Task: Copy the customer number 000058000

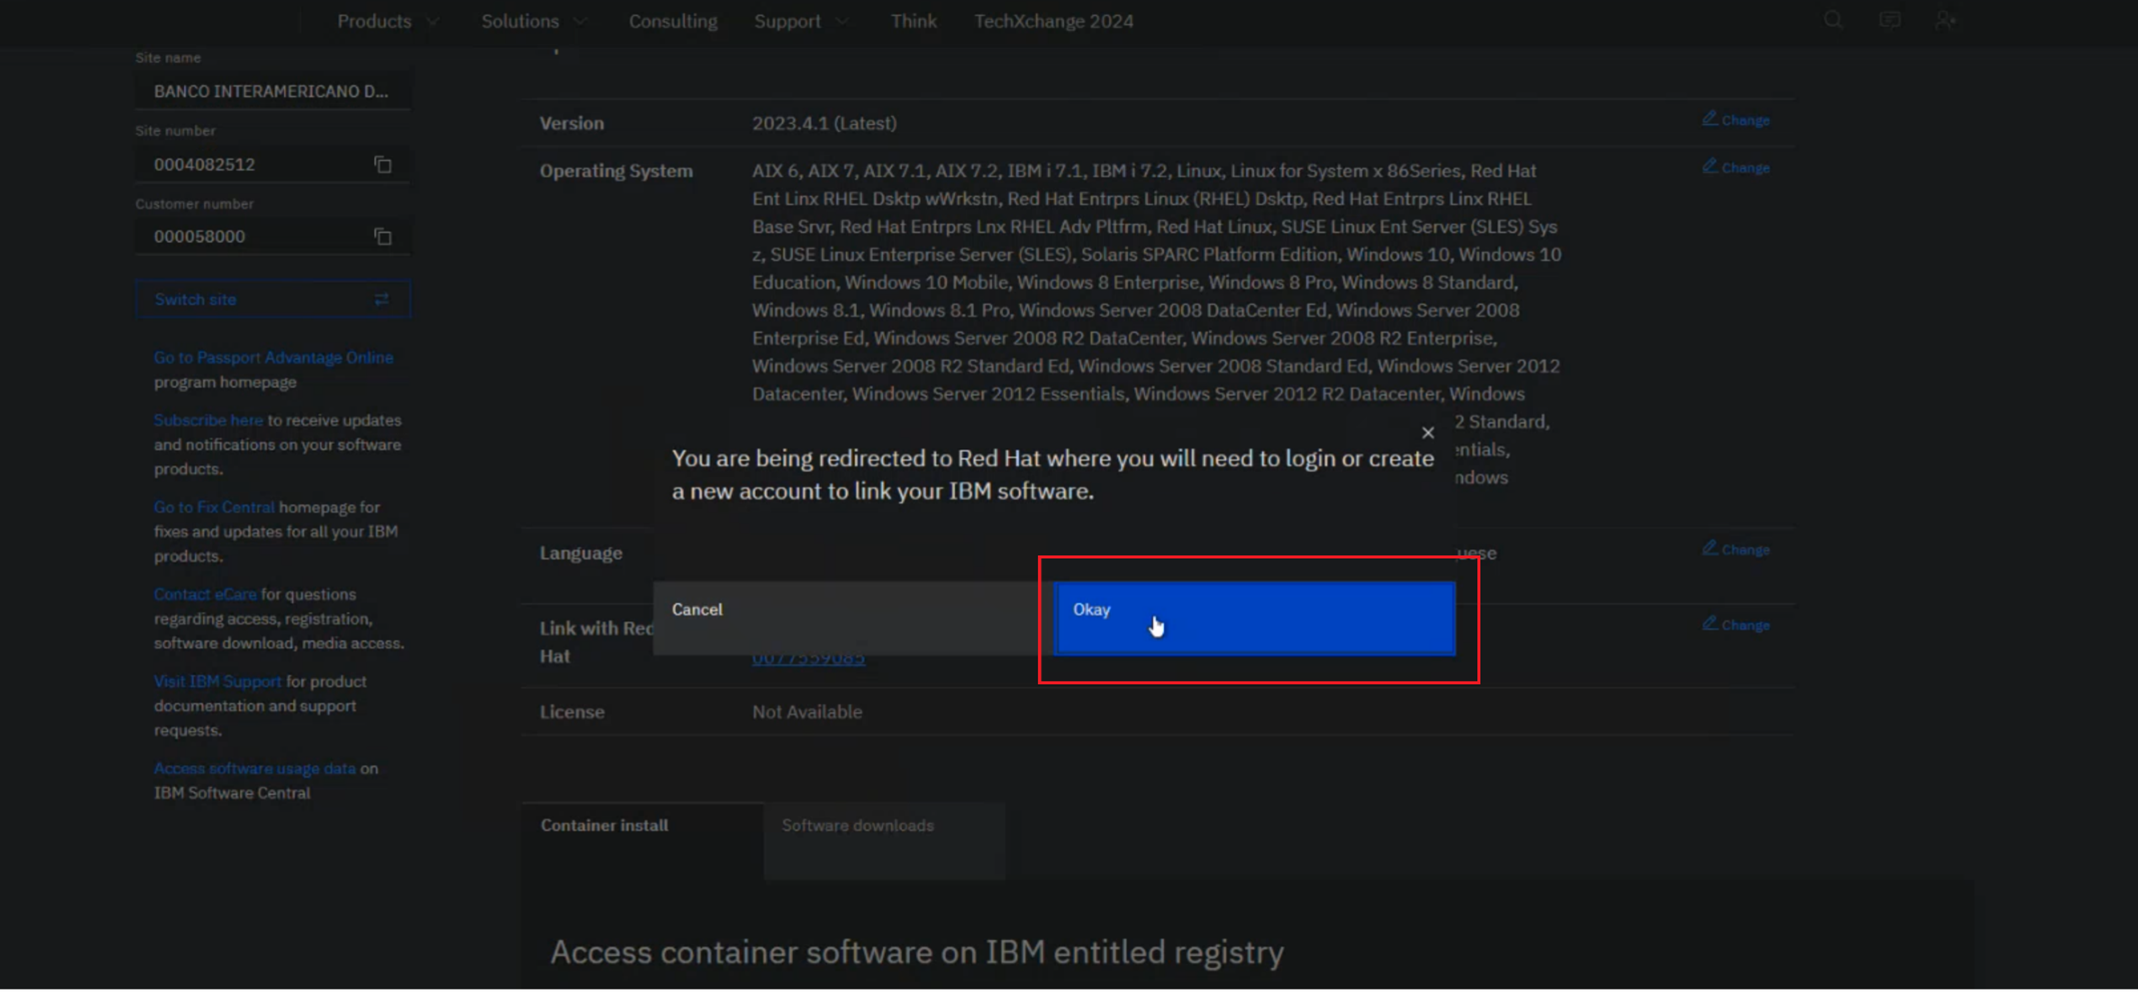Action: tap(383, 237)
